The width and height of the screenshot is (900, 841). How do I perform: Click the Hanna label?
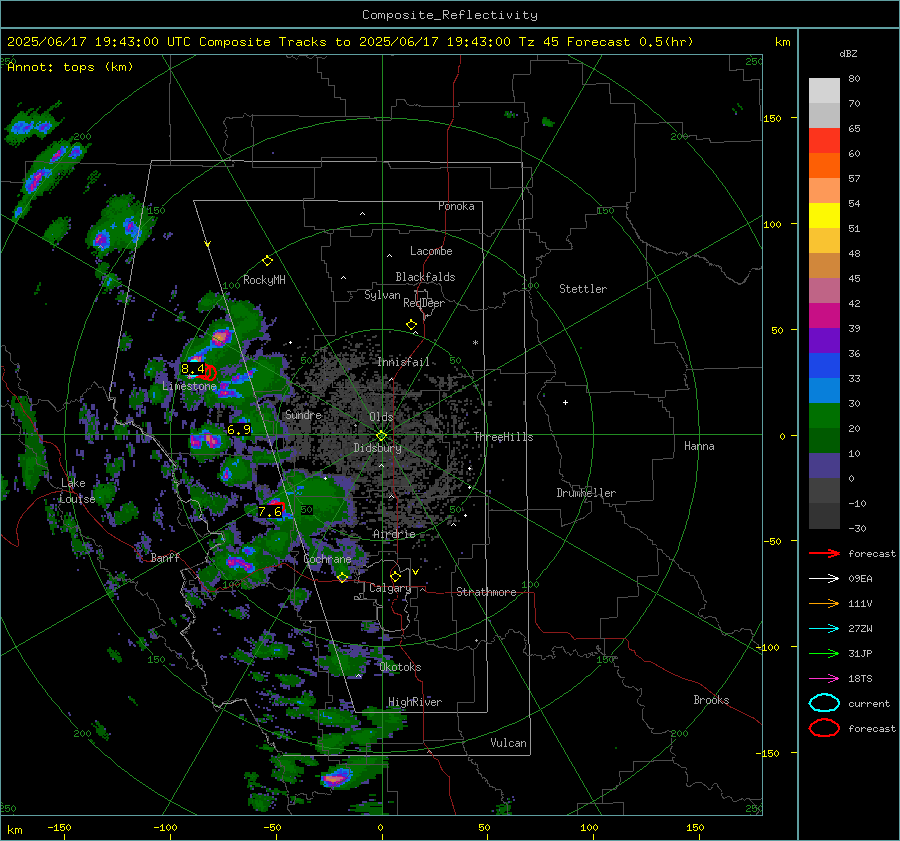[x=699, y=446]
